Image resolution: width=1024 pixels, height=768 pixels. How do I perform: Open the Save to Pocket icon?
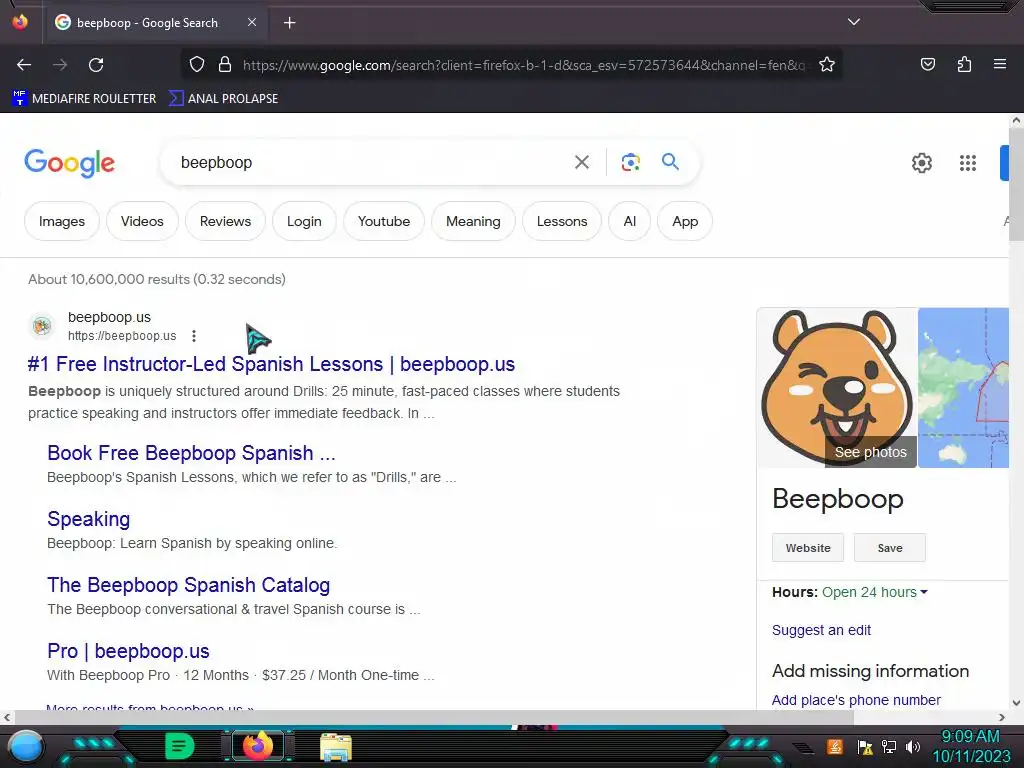(927, 64)
